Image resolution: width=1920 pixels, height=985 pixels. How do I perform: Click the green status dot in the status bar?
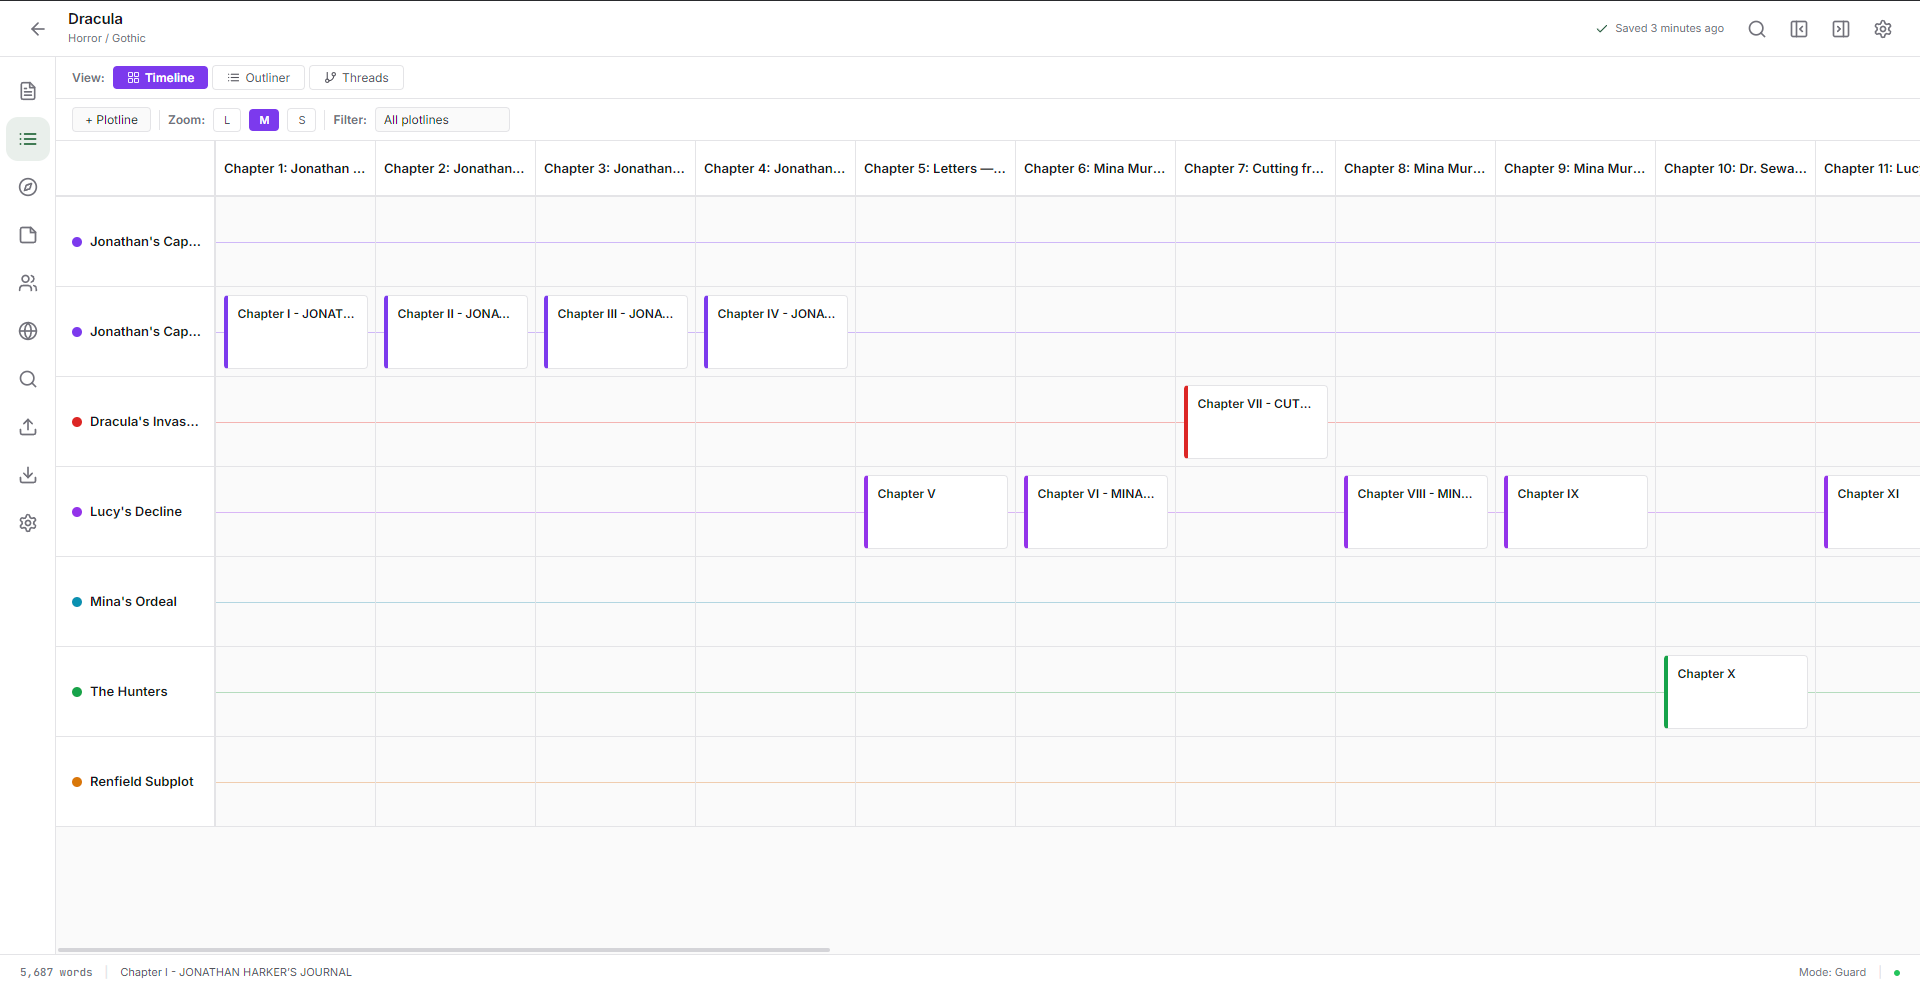[1896, 972]
